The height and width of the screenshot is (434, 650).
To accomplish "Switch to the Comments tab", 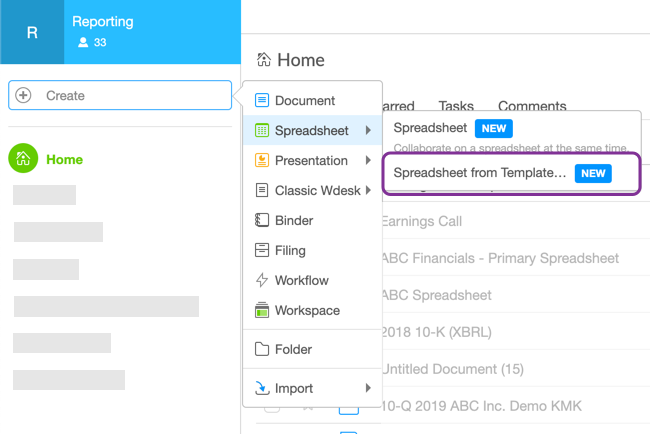I will pyautogui.click(x=532, y=106).
